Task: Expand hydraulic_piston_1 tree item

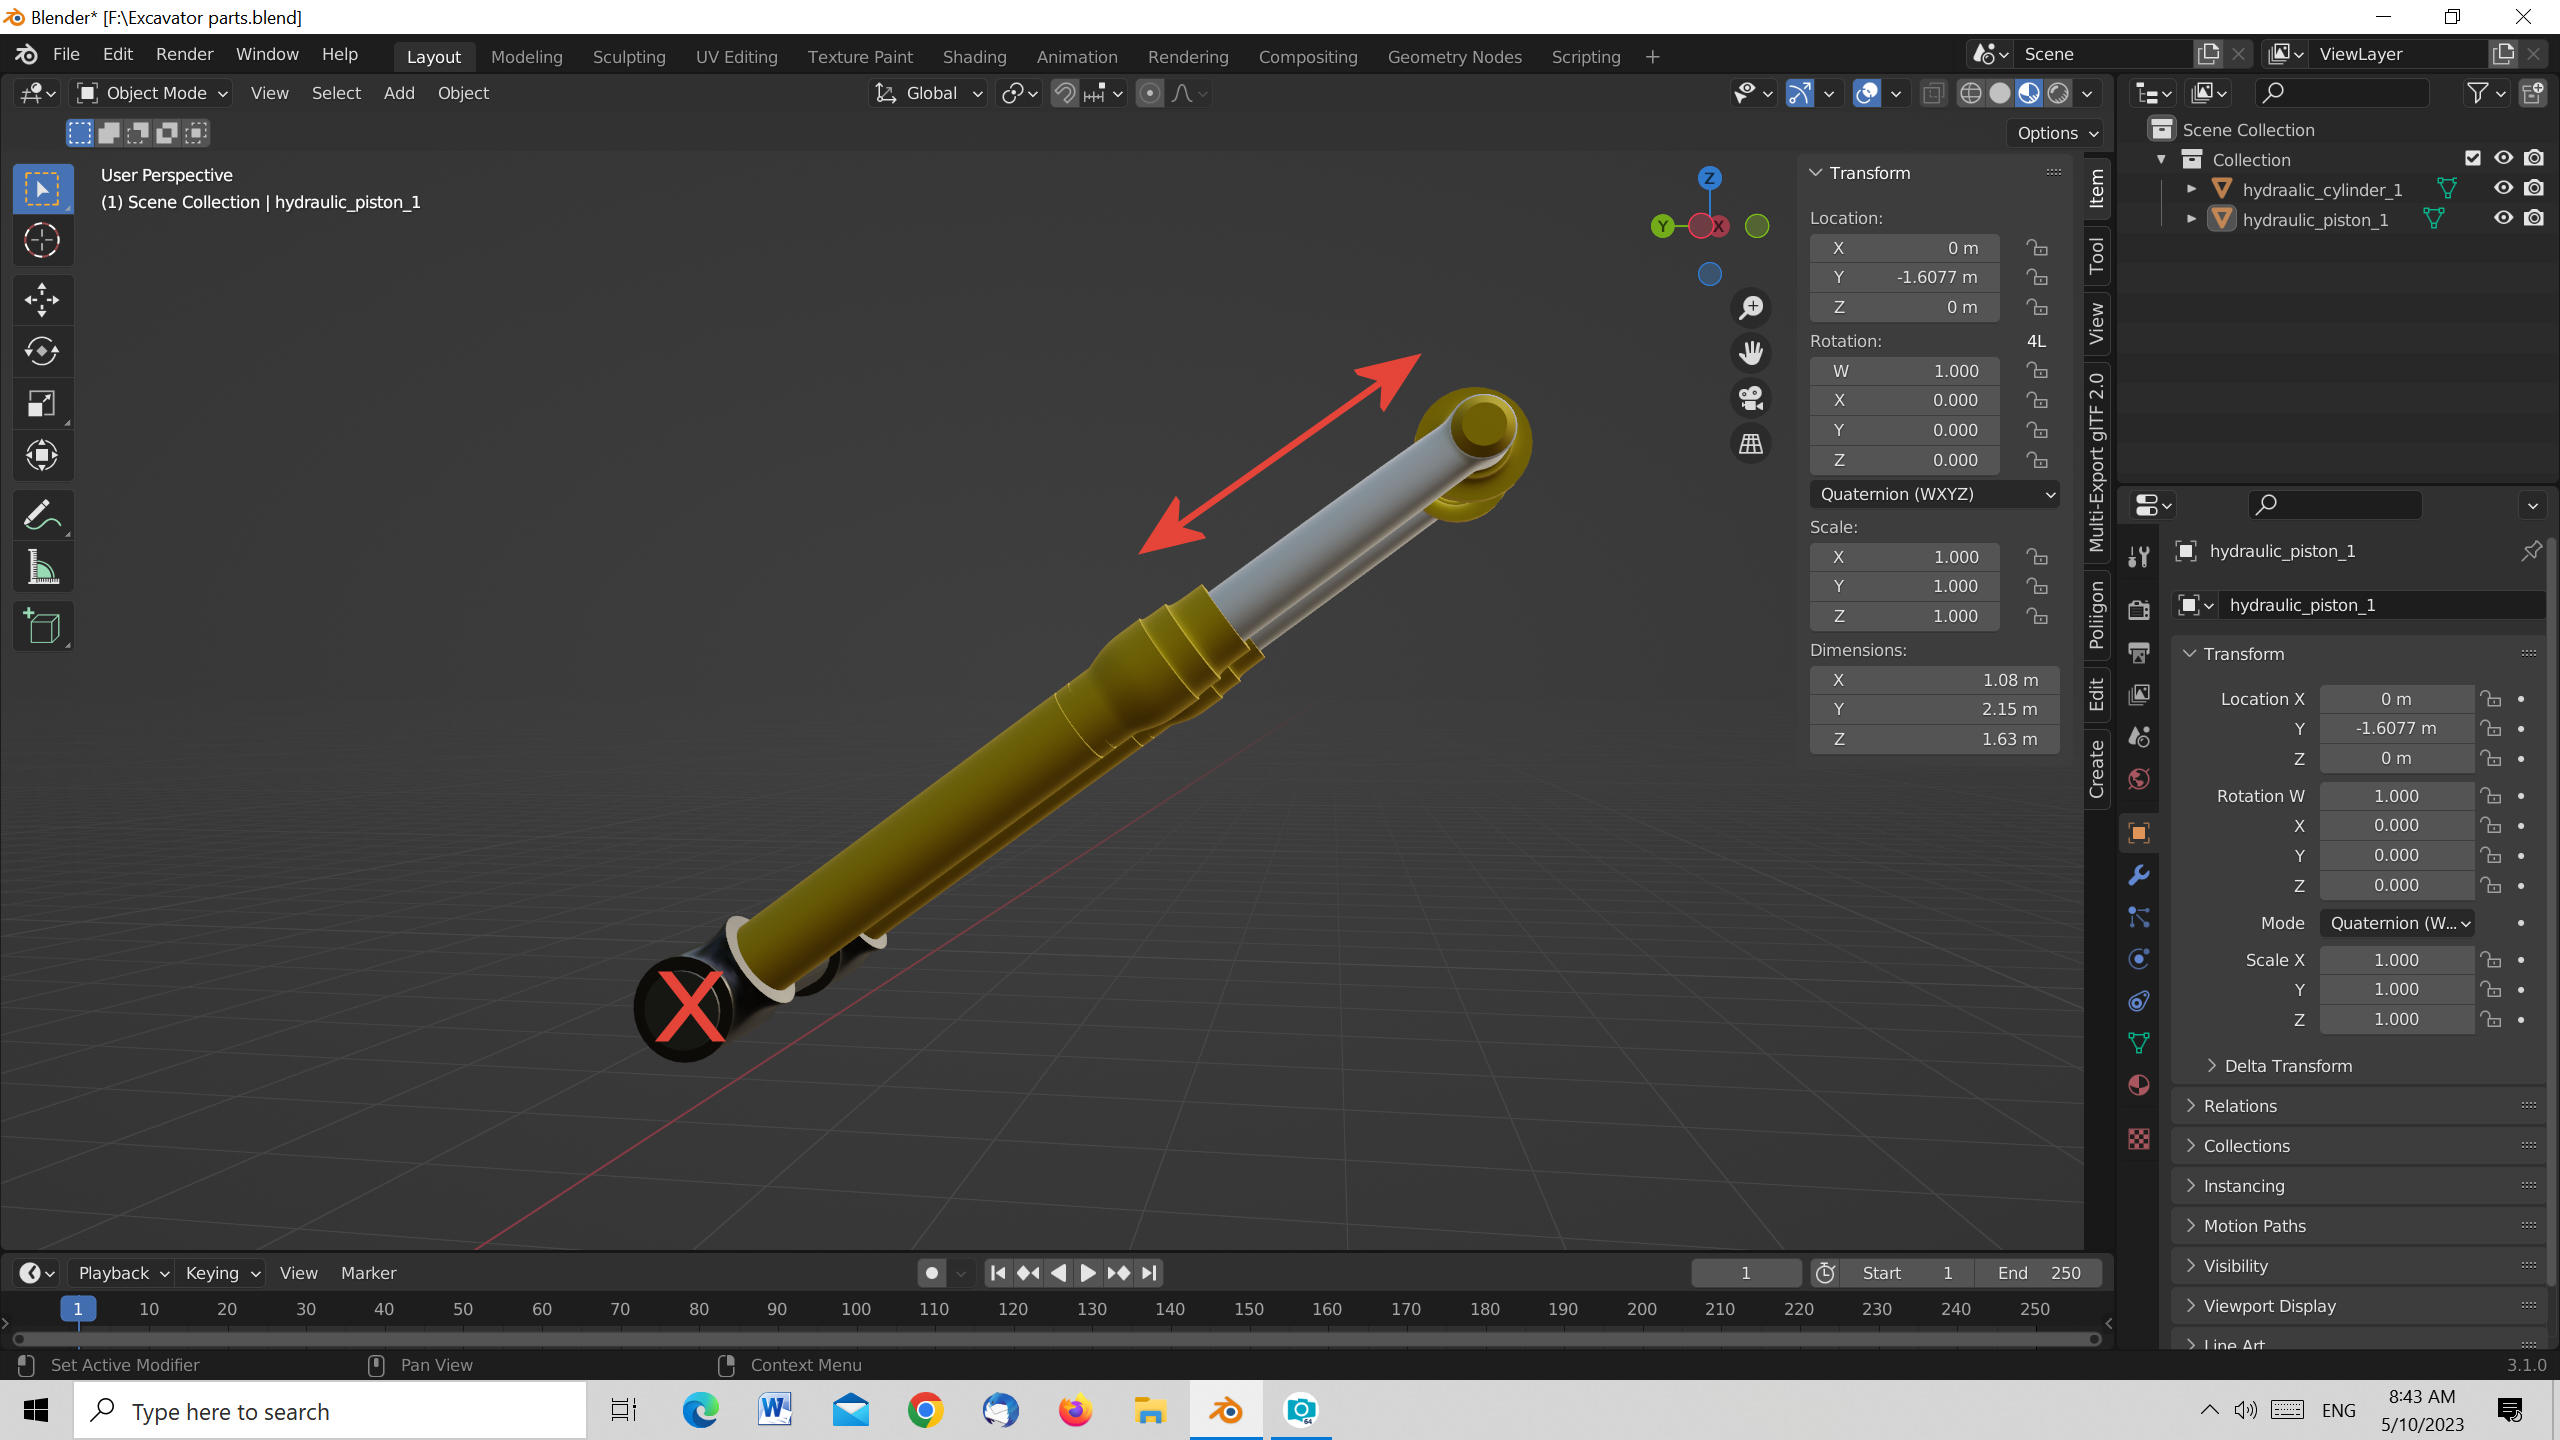Action: point(2192,219)
